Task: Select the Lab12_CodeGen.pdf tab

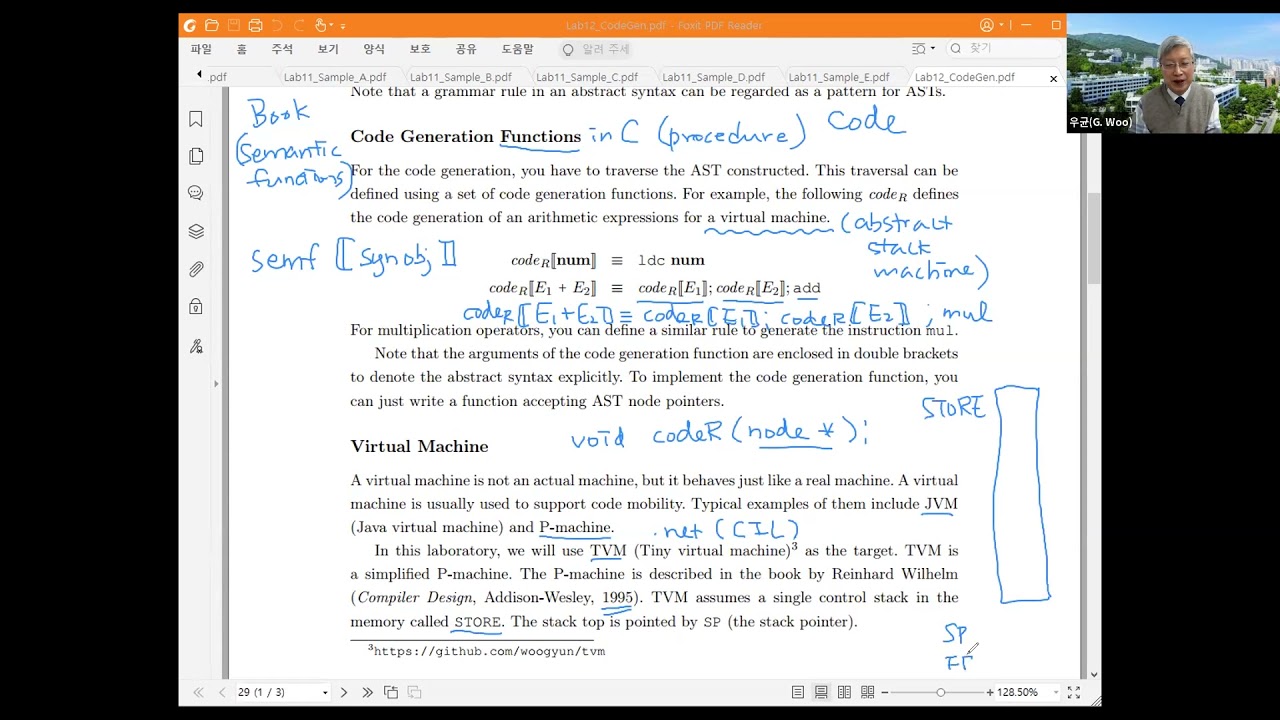Action: coord(964,77)
